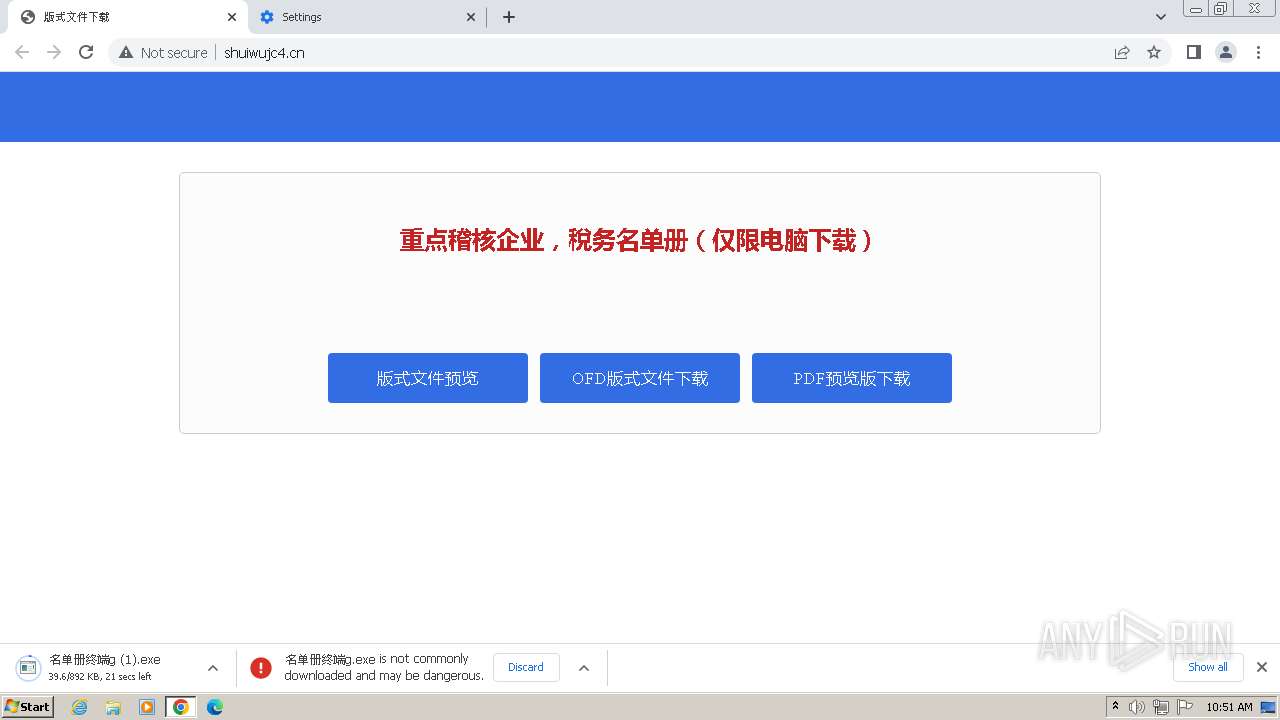Screen dimensions: 1280x720
Task: Go back using the browser back arrow
Action: pyautogui.click(x=22, y=52)
